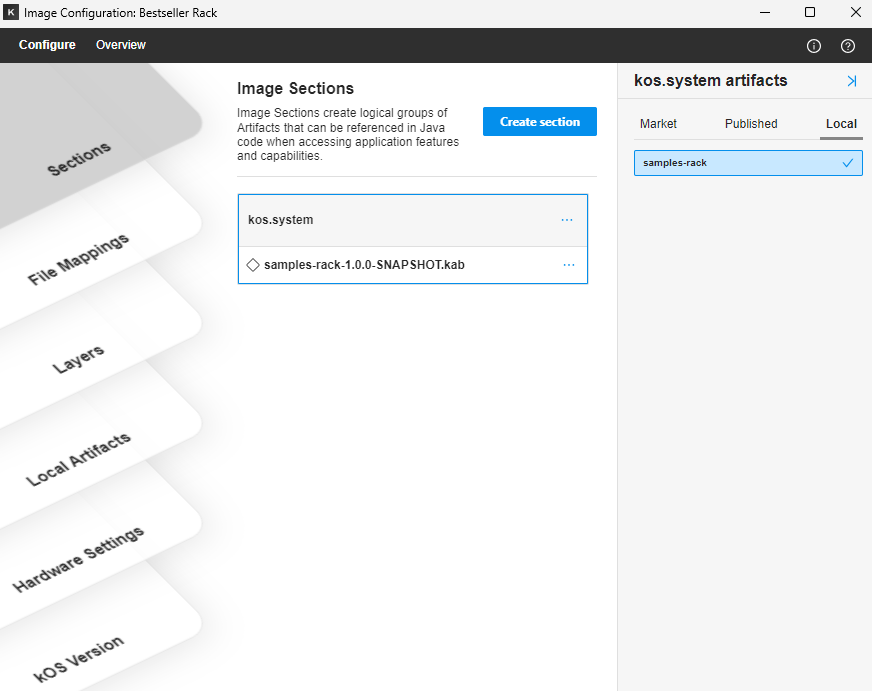This screenshot has height=691, width=872.
Task: Open the Layers sidebar card
Action: [78, 359]
